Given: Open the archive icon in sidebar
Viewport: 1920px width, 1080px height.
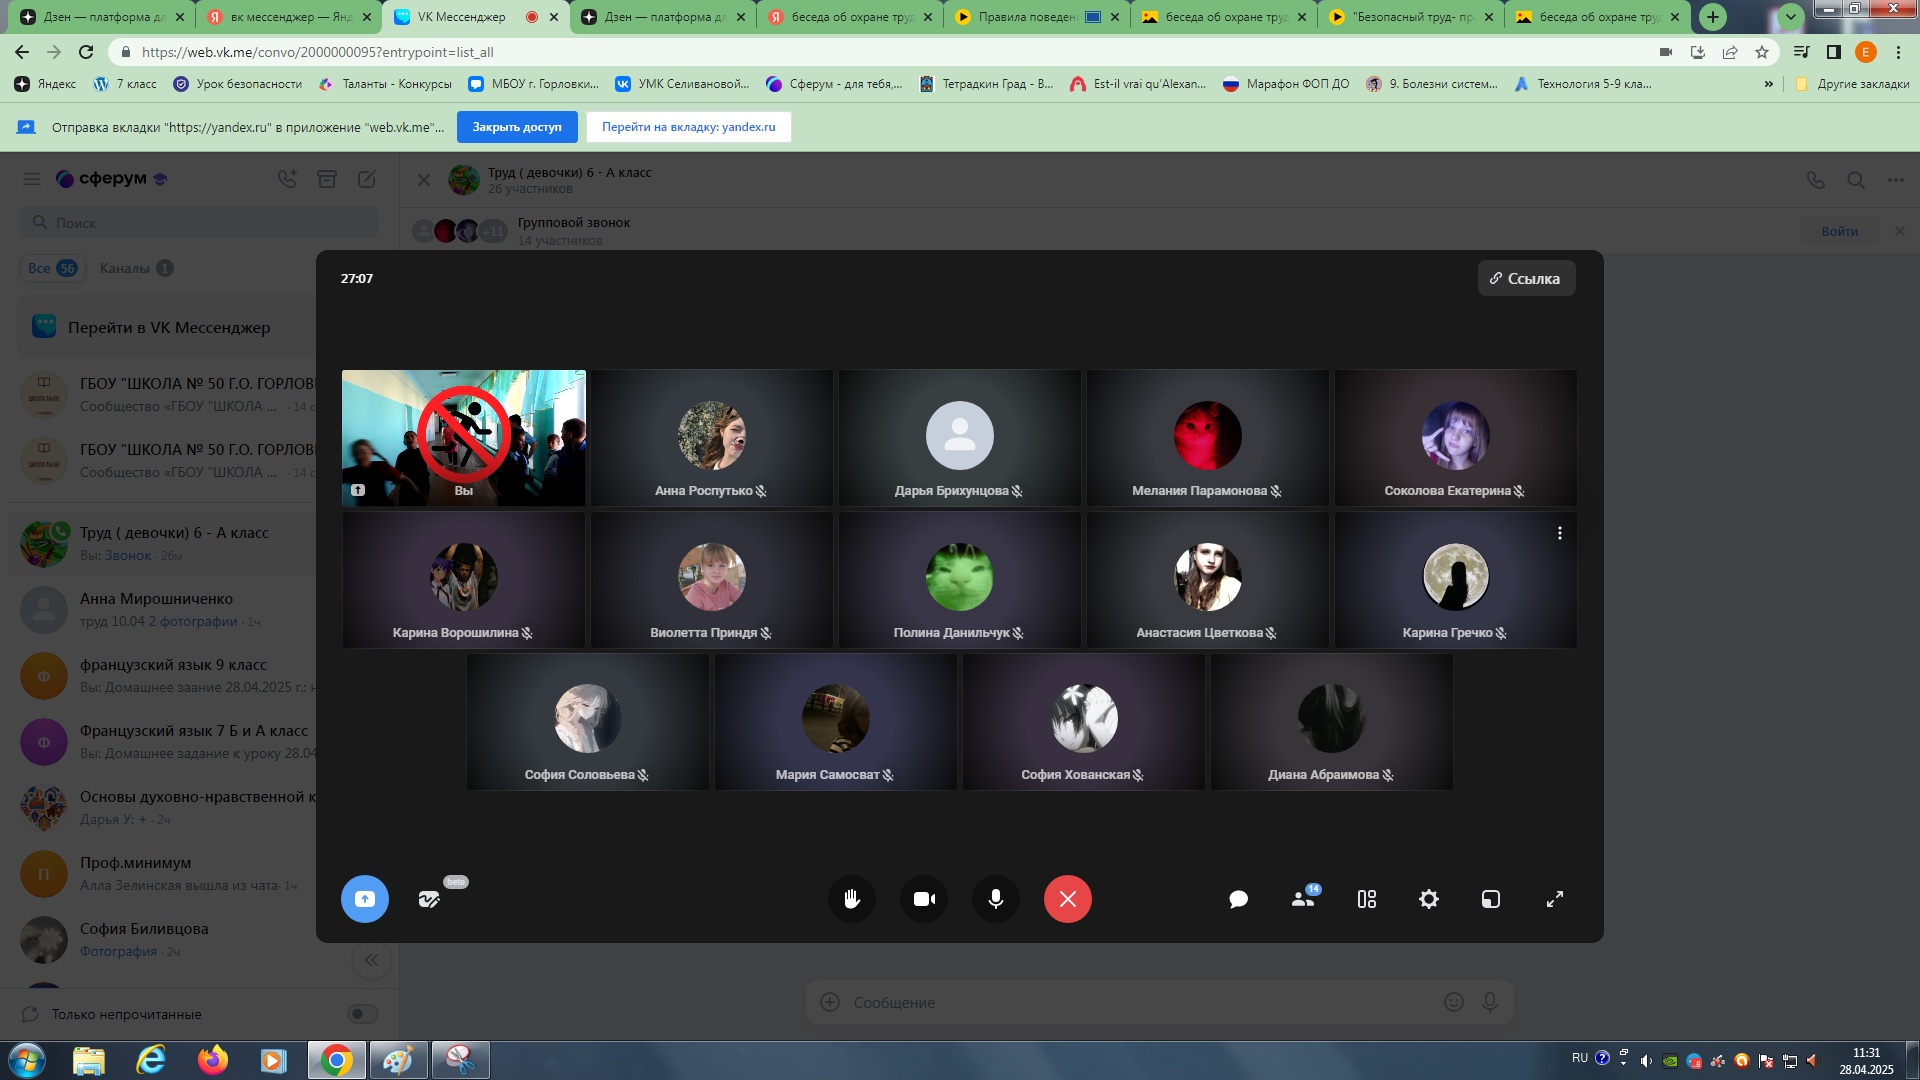Looking at the screenshot, I should click(x=327, y=179).
